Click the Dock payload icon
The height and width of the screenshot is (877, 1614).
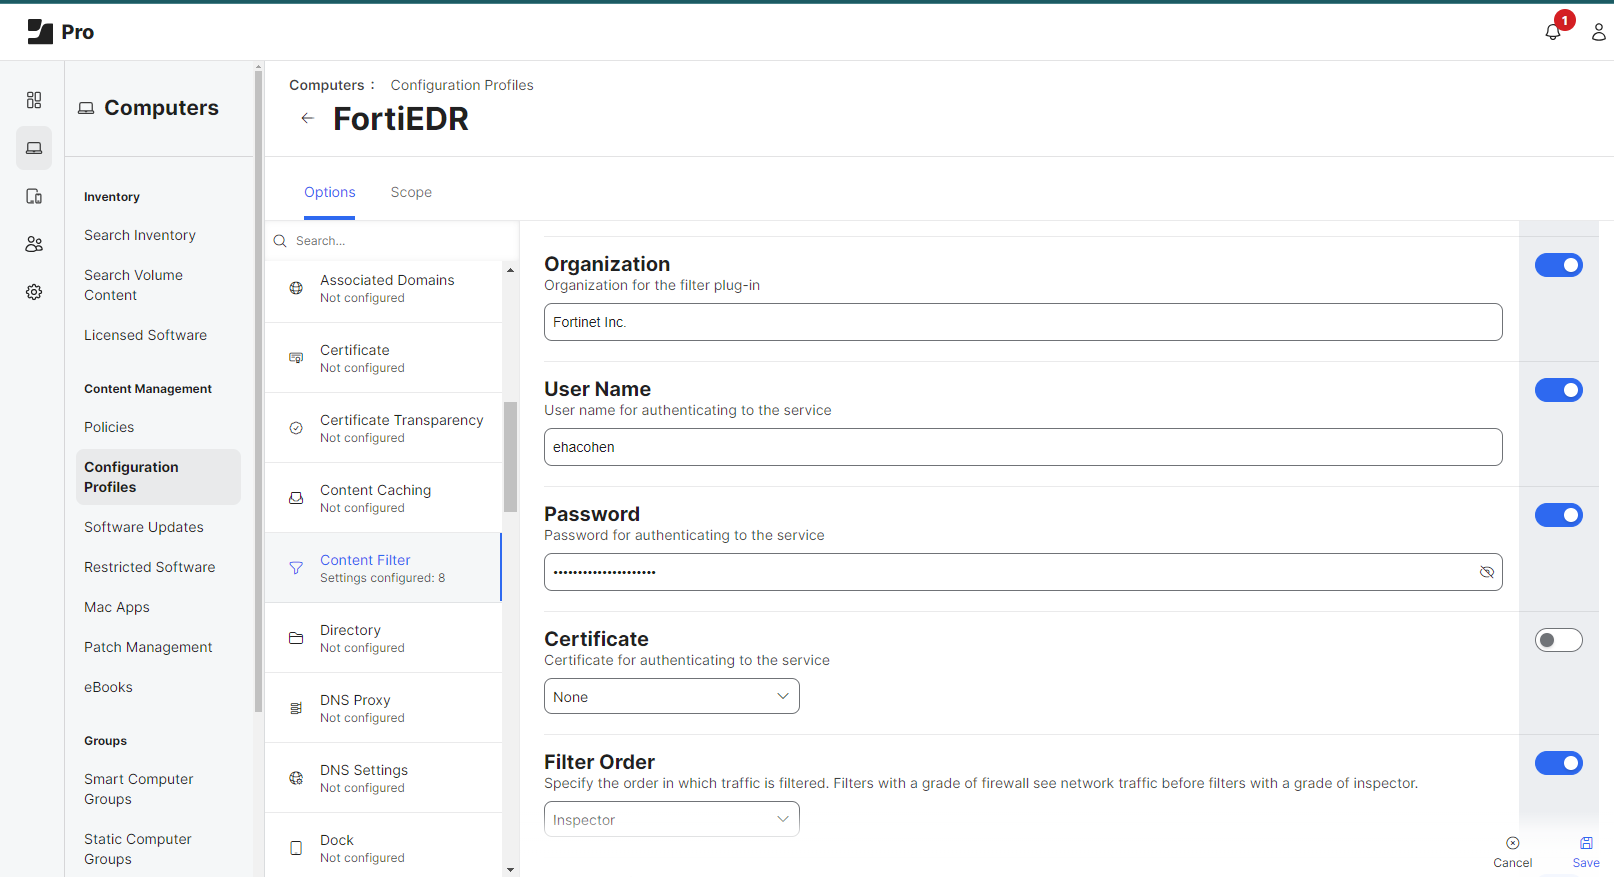(296, 848)
